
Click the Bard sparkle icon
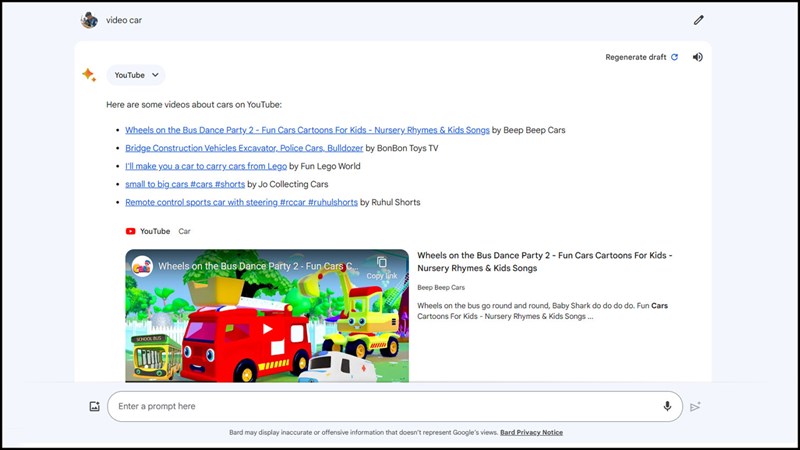[x=89, y=74]
